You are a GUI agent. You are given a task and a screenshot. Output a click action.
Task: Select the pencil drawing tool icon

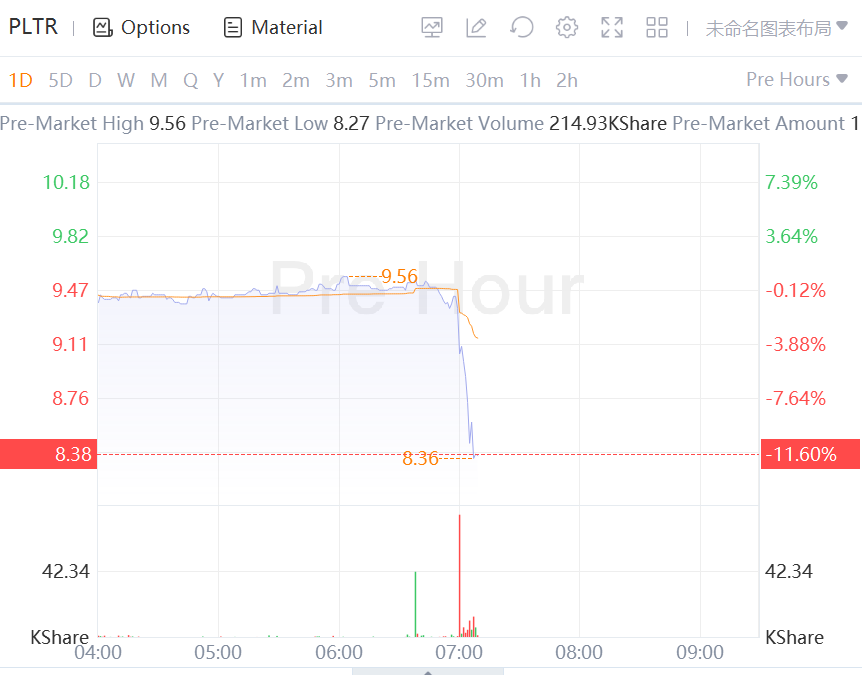pyautogui.click(x=476, y=28)
